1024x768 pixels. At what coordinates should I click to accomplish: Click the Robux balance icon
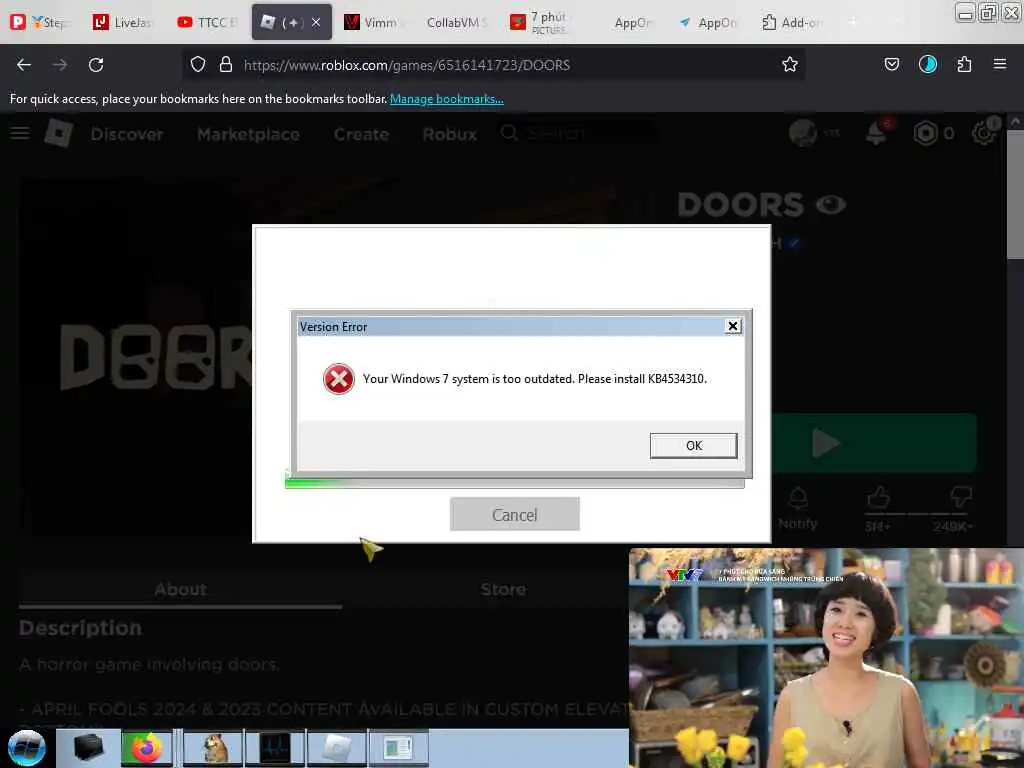(925, 133)
